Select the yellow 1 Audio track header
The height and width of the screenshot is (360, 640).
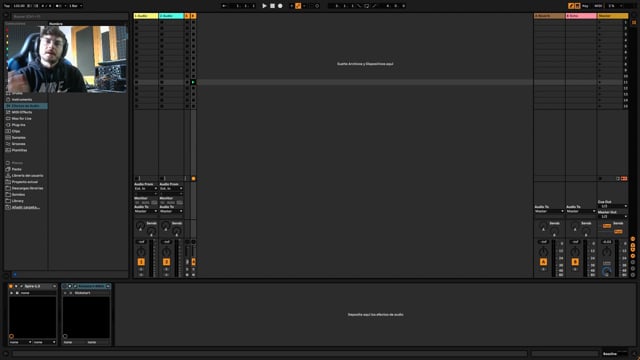(146, 16)
